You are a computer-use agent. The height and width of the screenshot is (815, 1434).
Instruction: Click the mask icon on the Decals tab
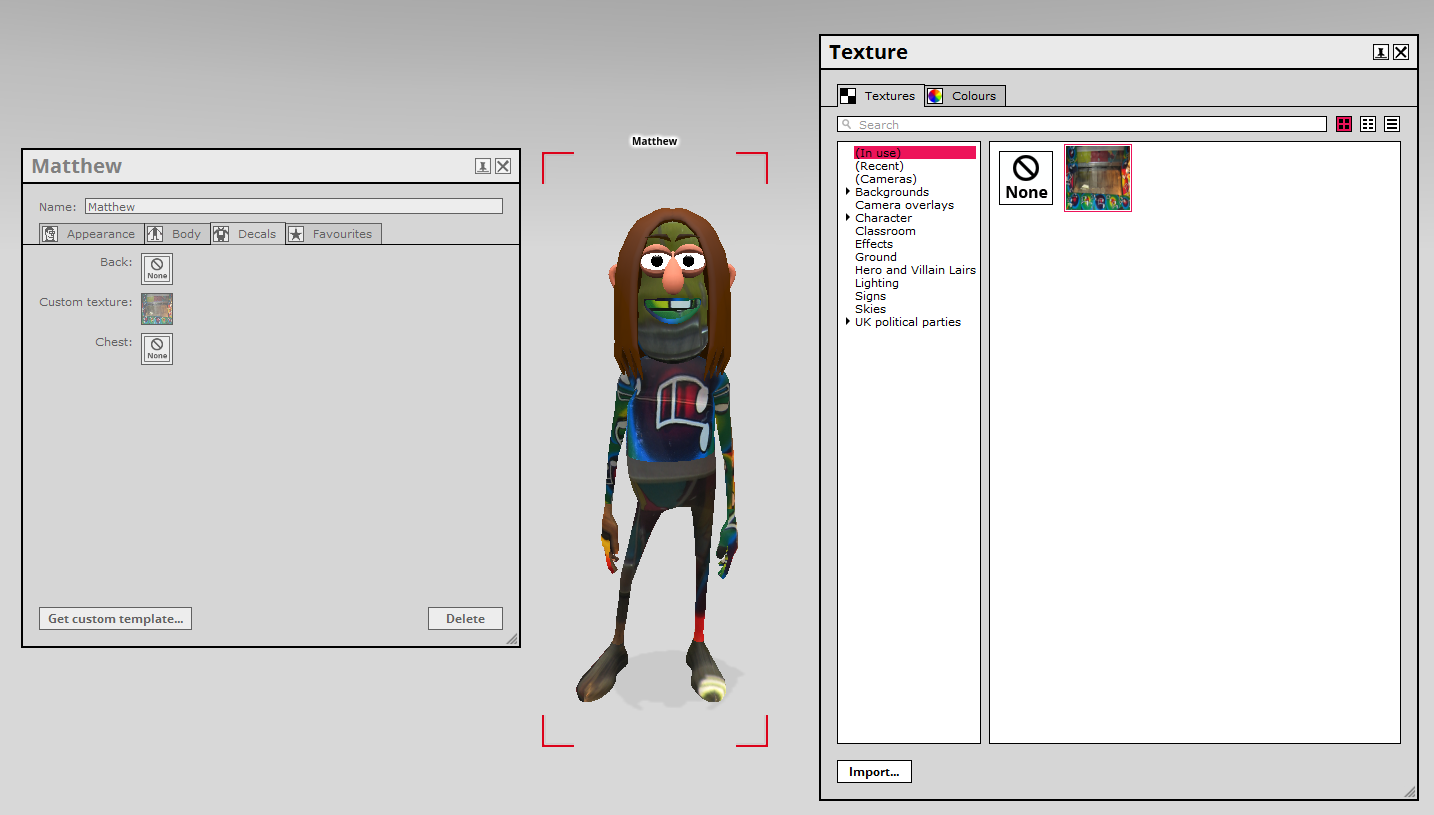[223, 233]
